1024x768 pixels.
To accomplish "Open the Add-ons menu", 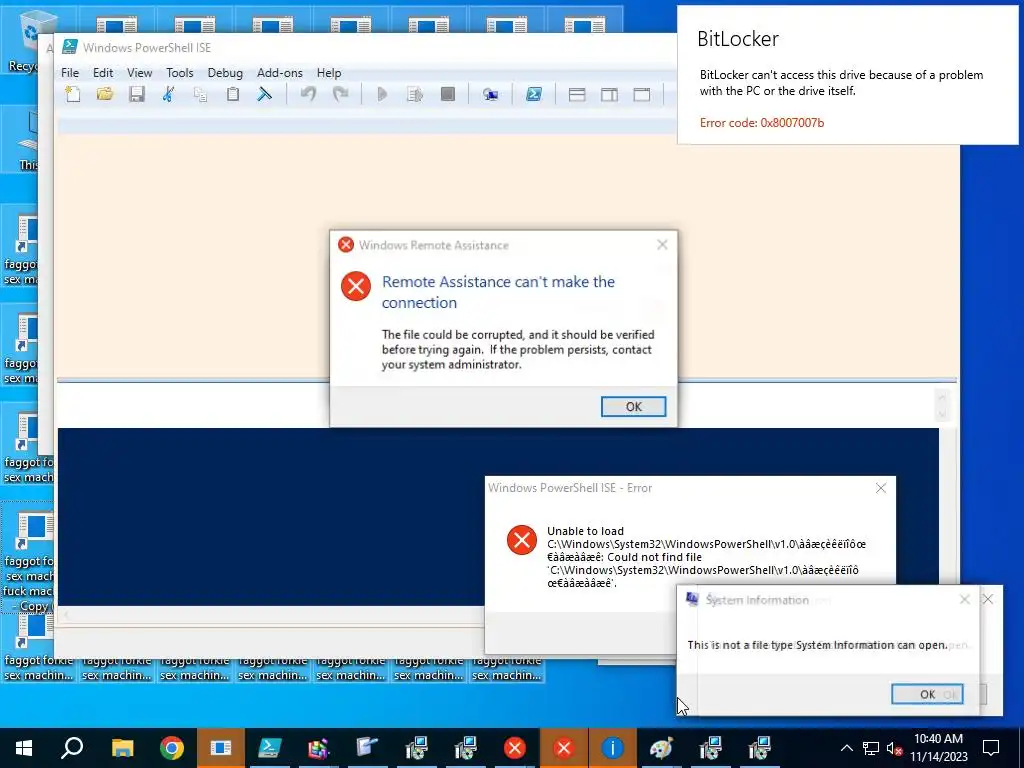I will [x=280, y=72].
